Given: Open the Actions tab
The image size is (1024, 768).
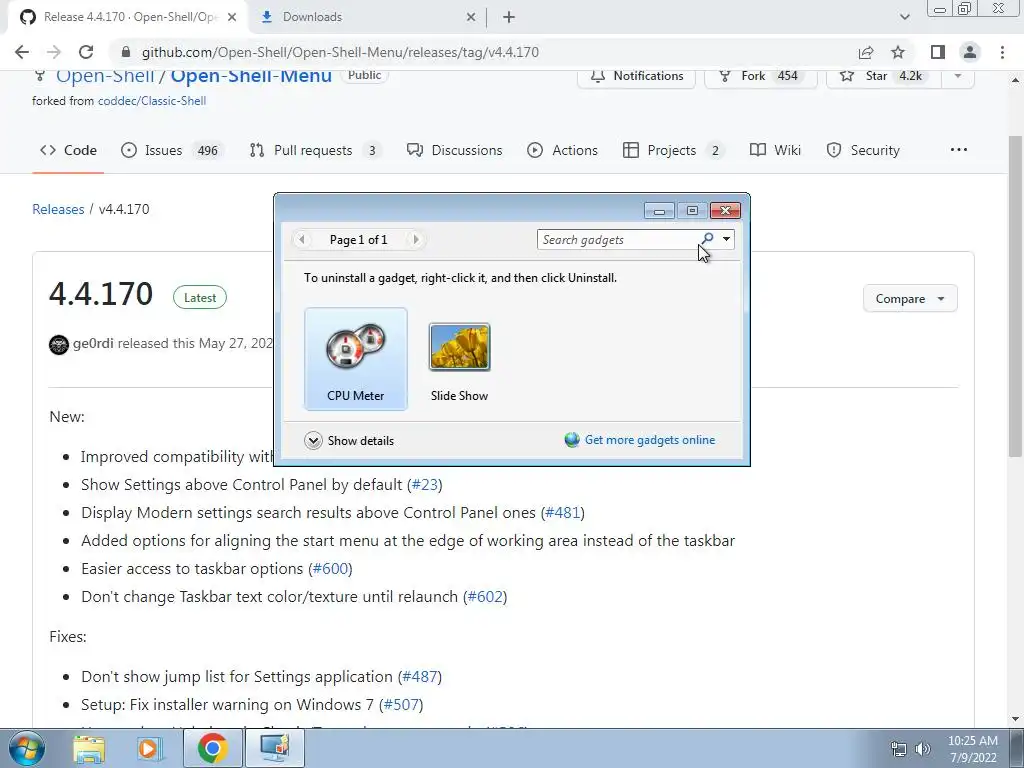Looking at the screenshot, I should pyautogui.click(x=562, y=150).
